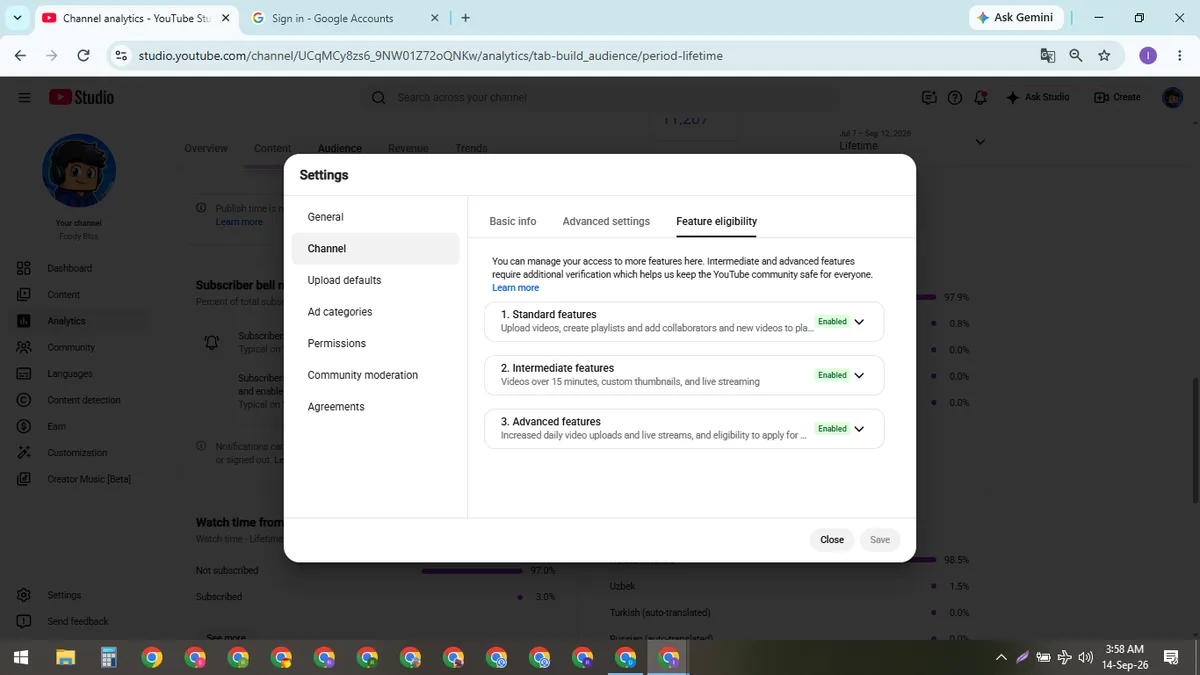Reload the page
The height and width of the screenshot is (675, 1200).
(83, 56)
